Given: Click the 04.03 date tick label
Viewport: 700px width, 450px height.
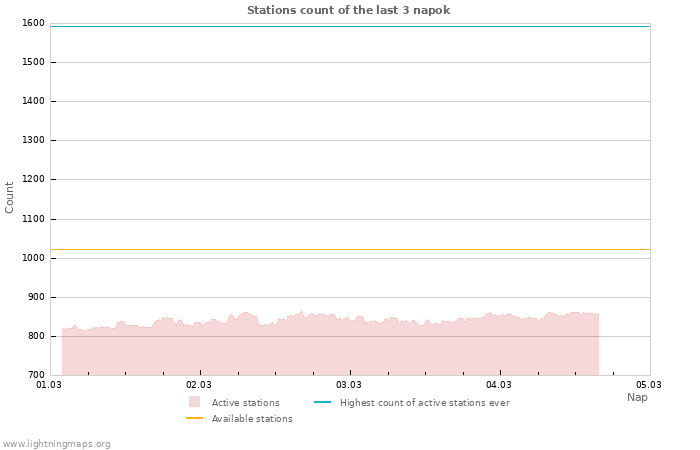Looking at the screenshot, I should coord(499,384).
